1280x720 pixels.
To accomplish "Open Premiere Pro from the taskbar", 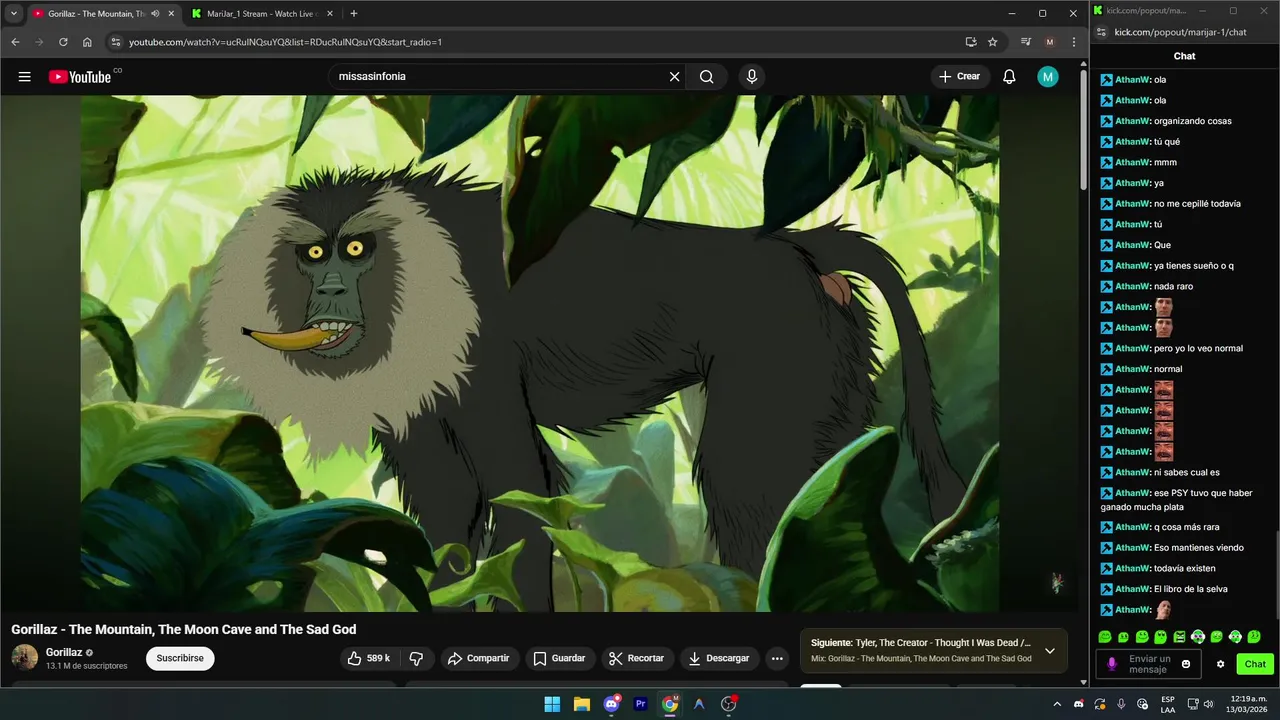I will click(x=641, y=704).
